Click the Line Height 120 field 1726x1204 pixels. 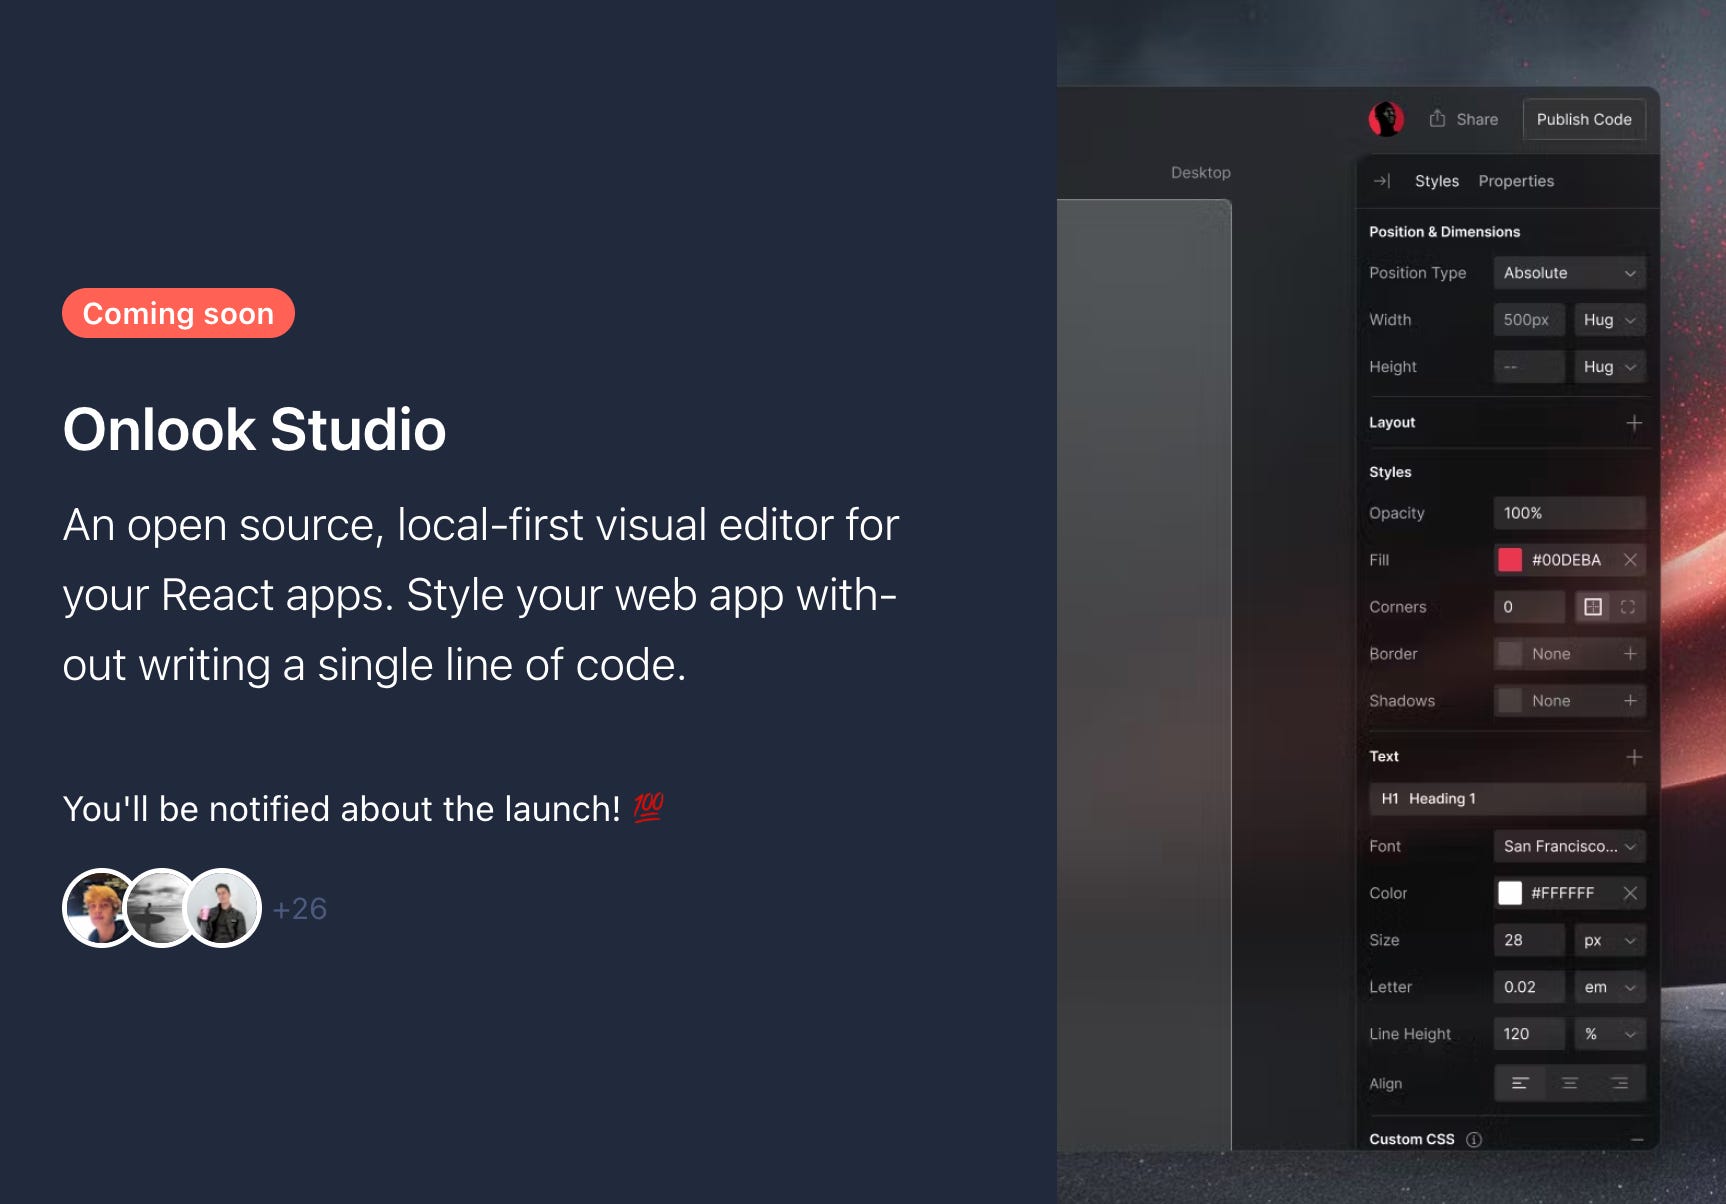click(1529, 1034)
